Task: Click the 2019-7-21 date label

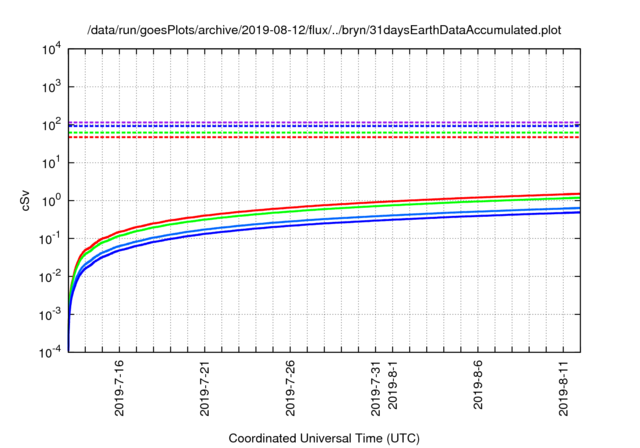Action: (x=204, y=388)
